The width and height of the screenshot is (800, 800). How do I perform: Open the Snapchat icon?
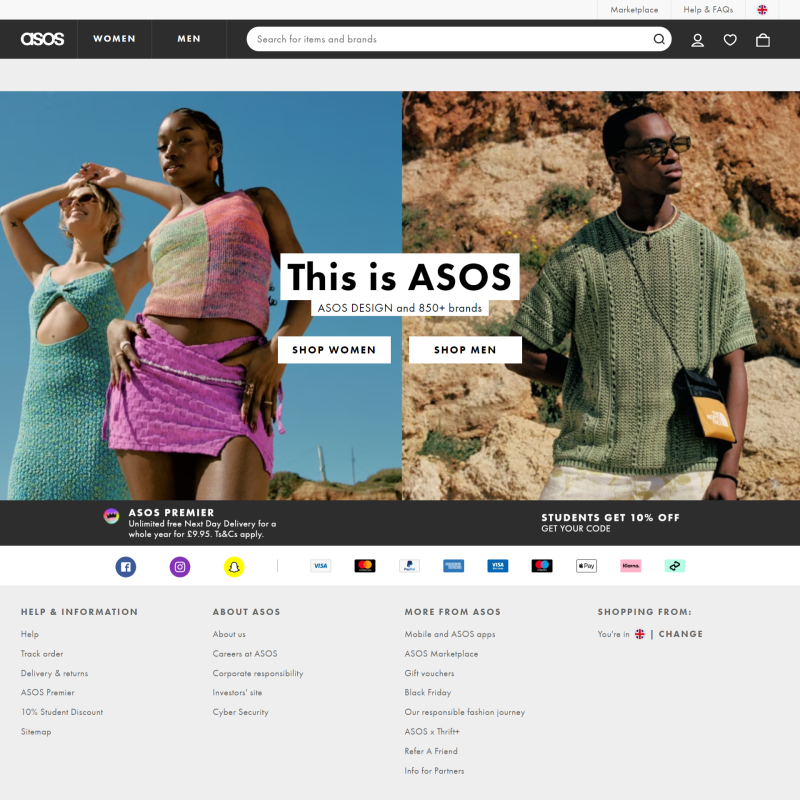pos(234,567)
